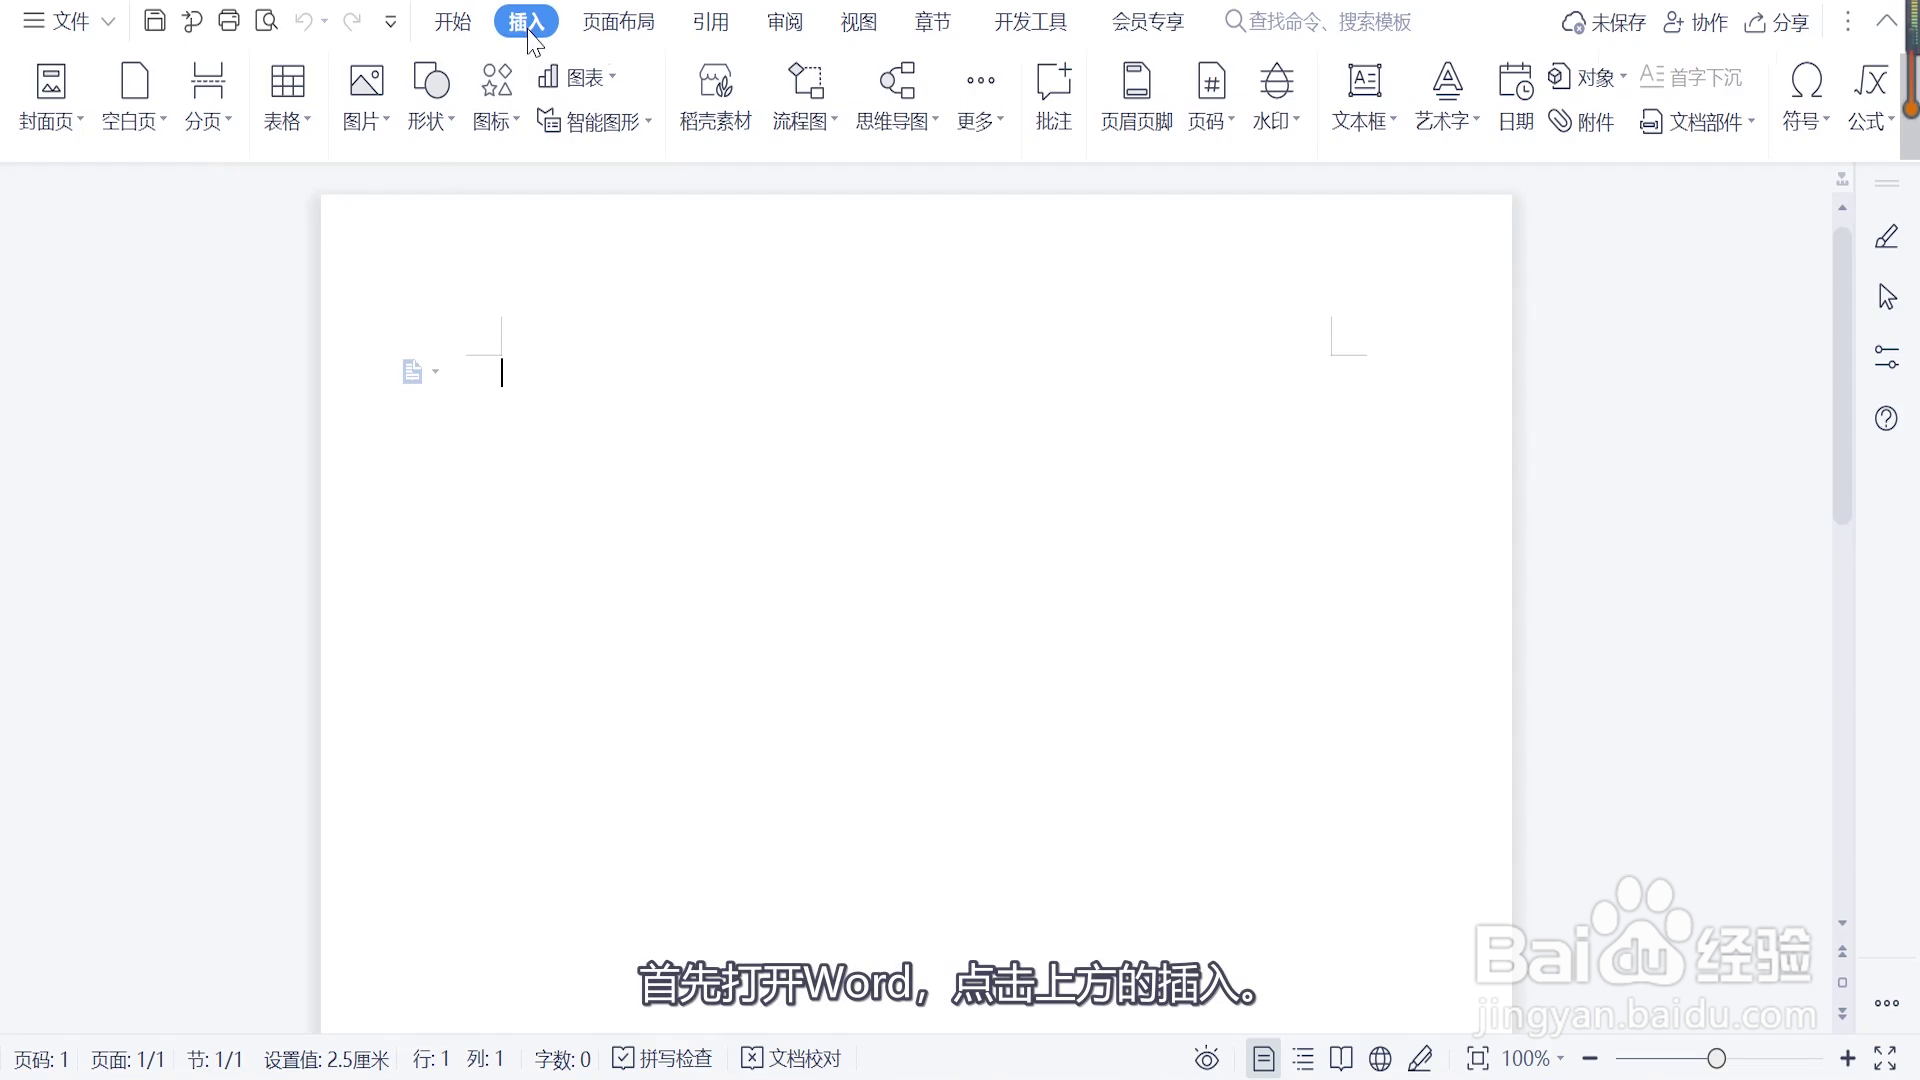Click zoom out minus button

(1590, 1058)
